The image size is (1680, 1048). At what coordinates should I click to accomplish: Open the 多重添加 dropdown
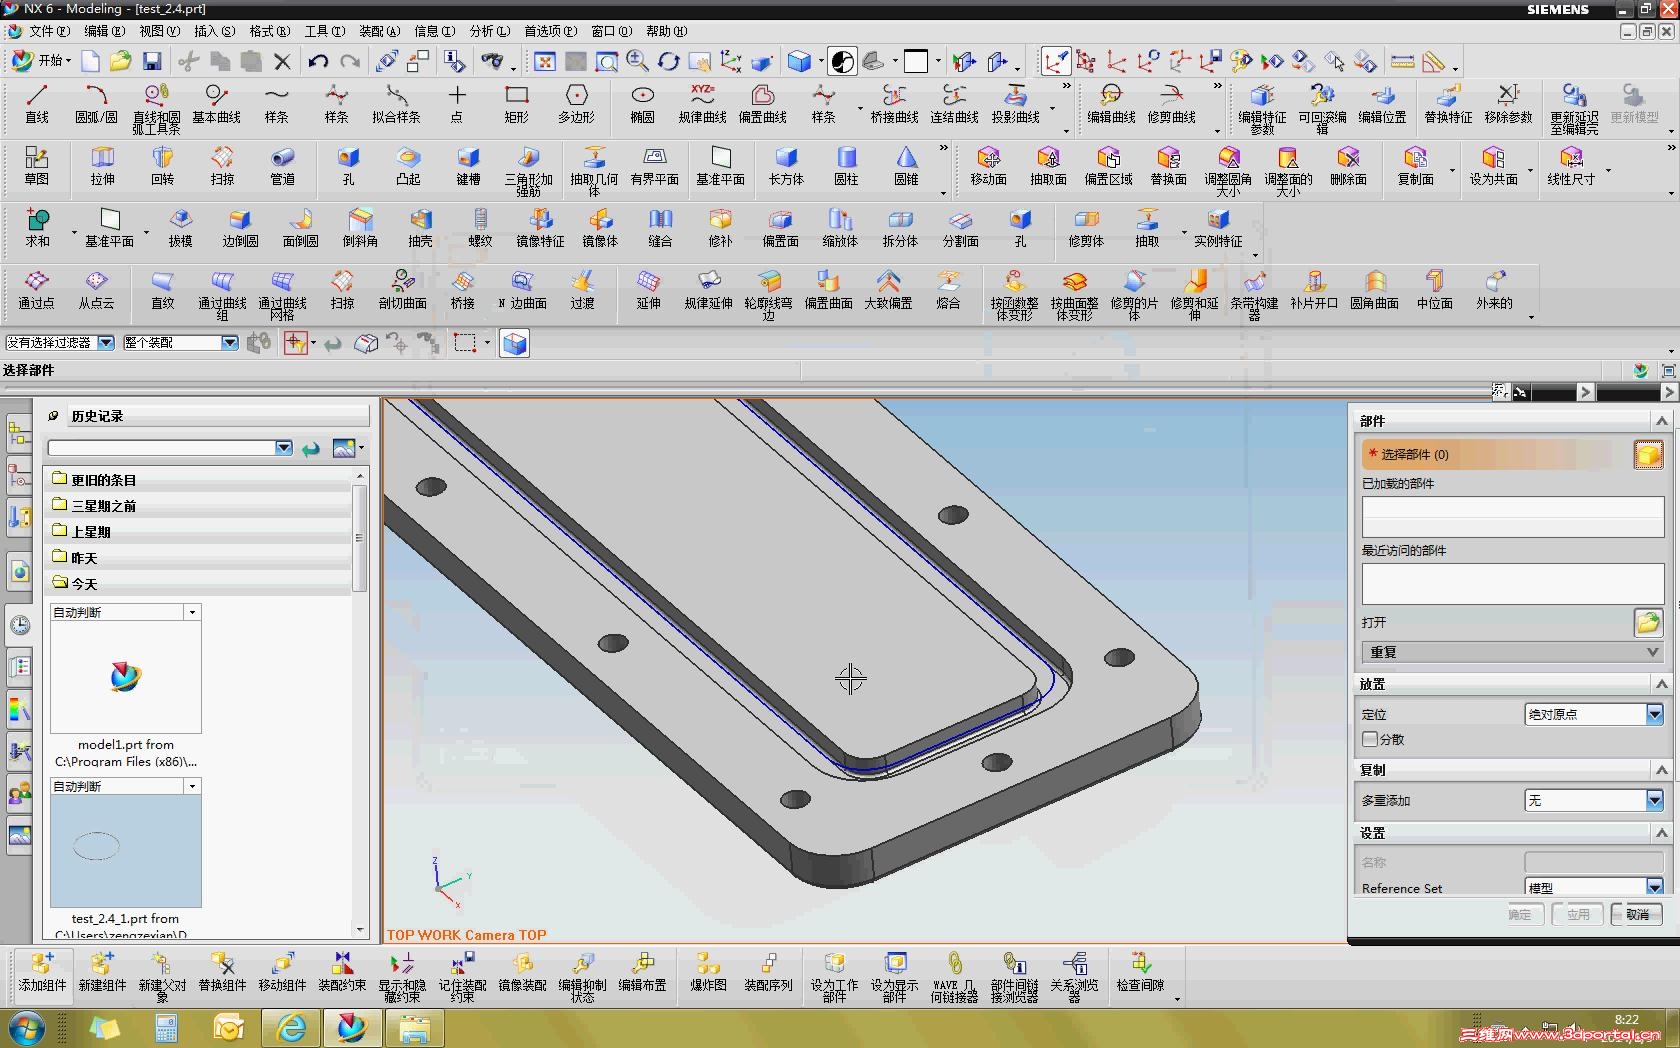(x=1654, y=800)
